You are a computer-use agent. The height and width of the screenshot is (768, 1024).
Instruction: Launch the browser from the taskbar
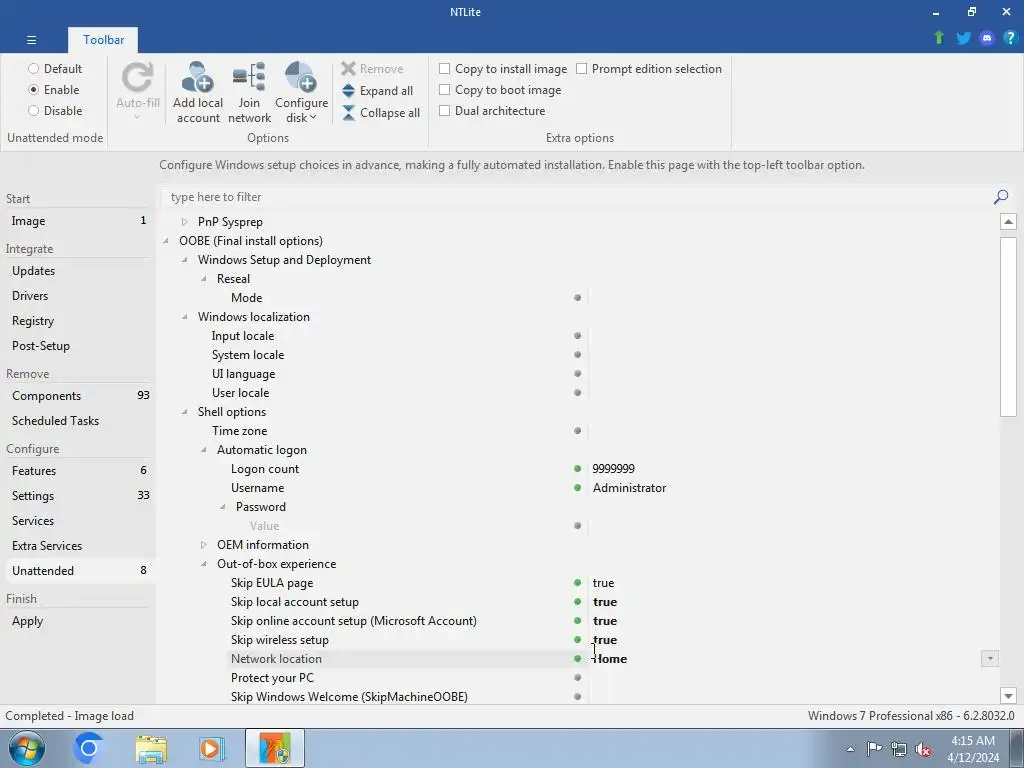tap(88, 748)
